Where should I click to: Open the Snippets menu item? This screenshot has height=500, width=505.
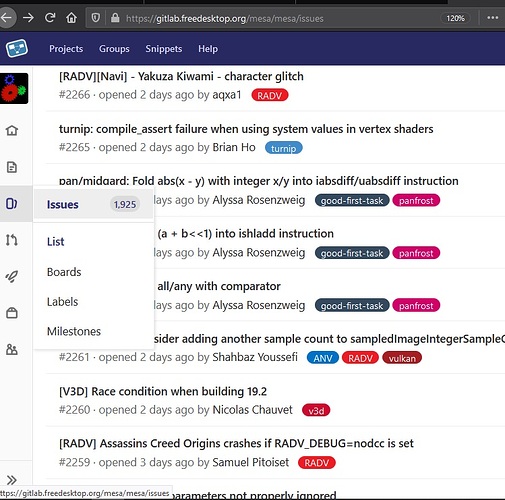[164, 49]
